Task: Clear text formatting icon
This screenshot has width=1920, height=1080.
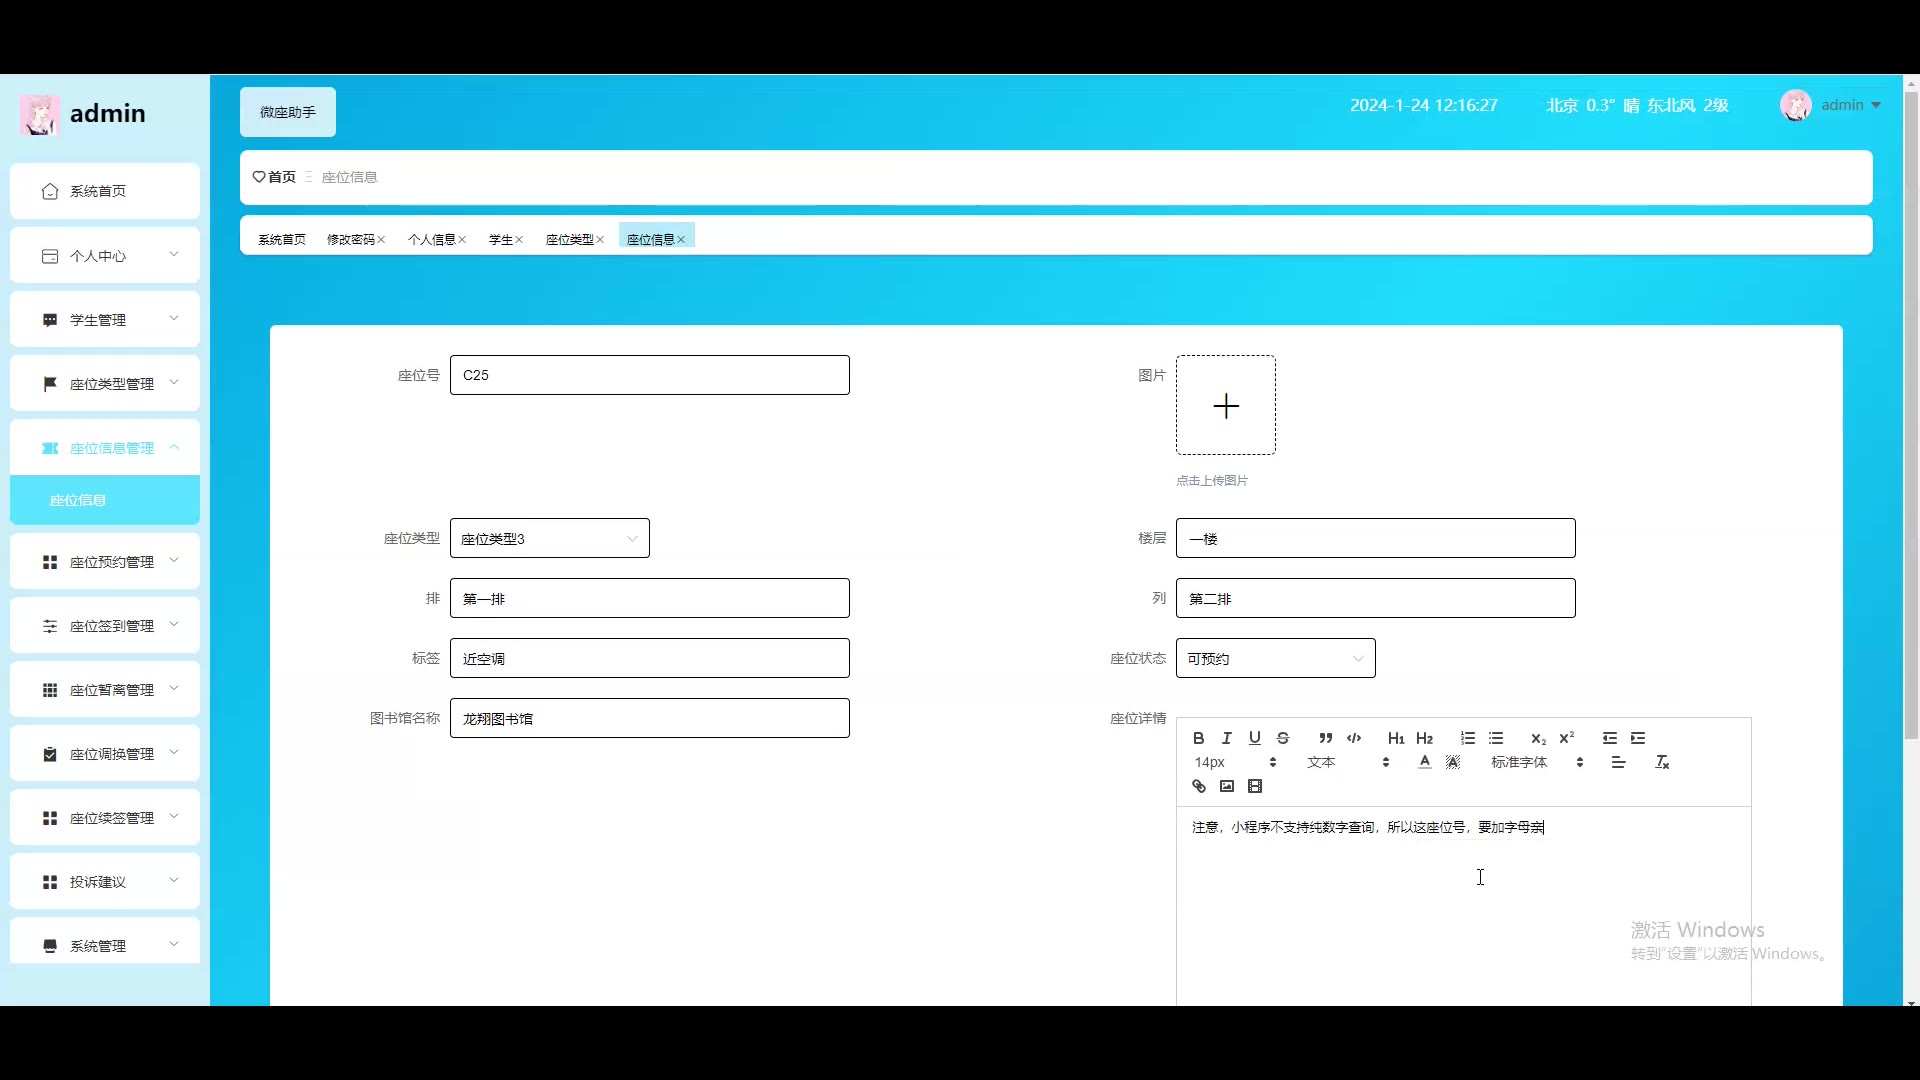Action: pos(1662,762)
